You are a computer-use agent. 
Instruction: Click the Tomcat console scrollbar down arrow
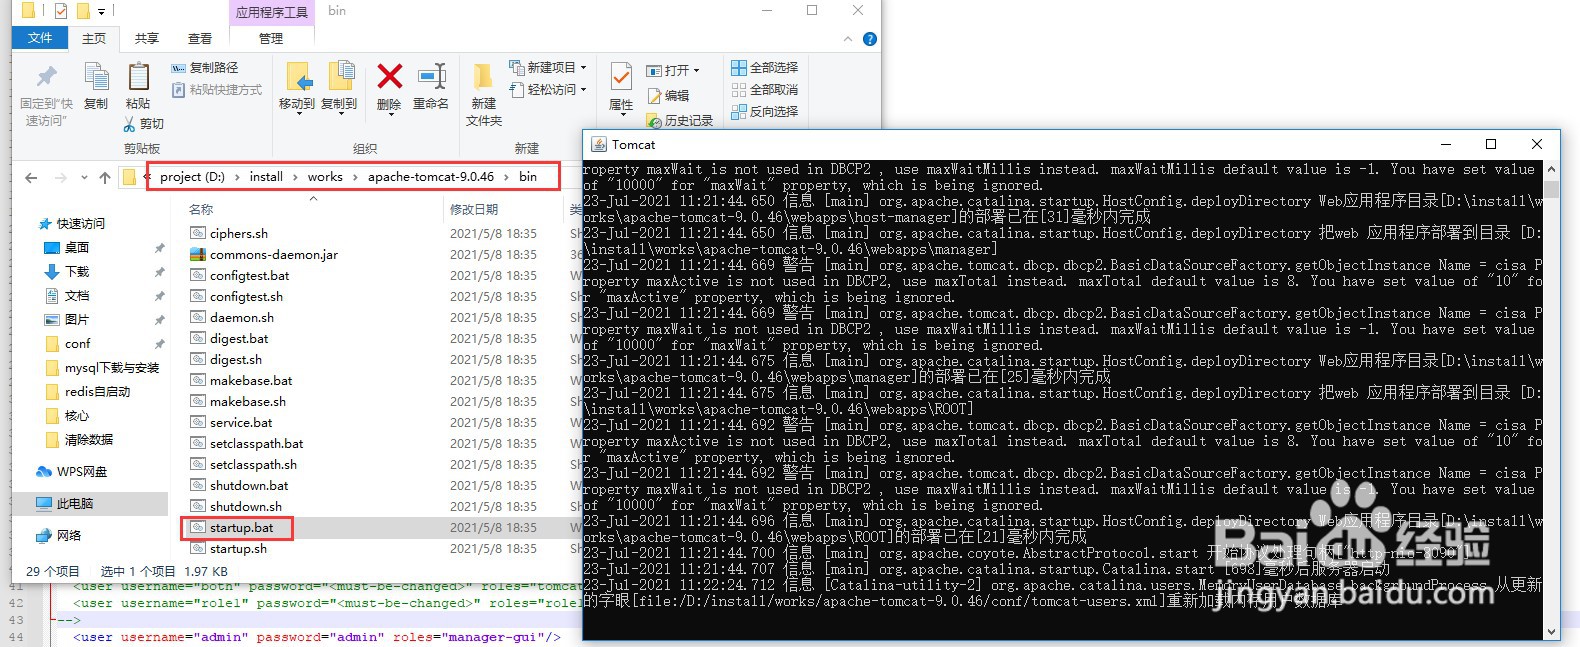tap(1551, 632)
